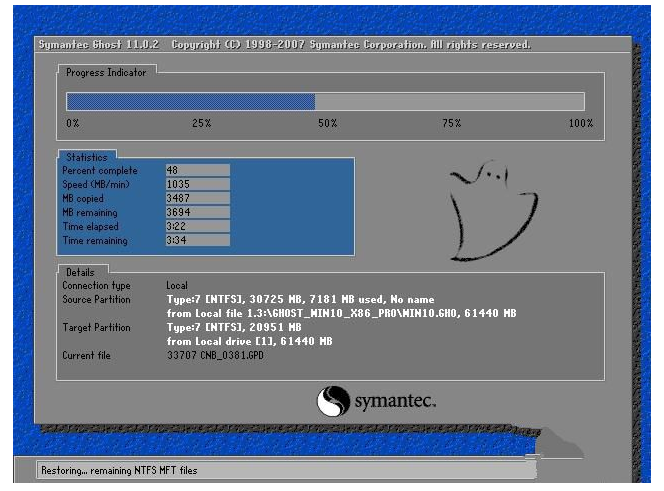The height and width of the screenshot is (491, 664).
Task: Click the Symantec yin-yang logo icon
Action: pyautogui.click(x=333, y=402)
